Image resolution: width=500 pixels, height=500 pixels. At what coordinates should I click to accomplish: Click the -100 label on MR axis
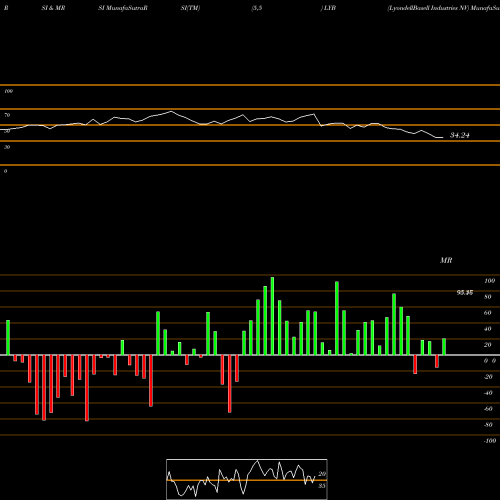pyautogui.click(x=490, y=441)
